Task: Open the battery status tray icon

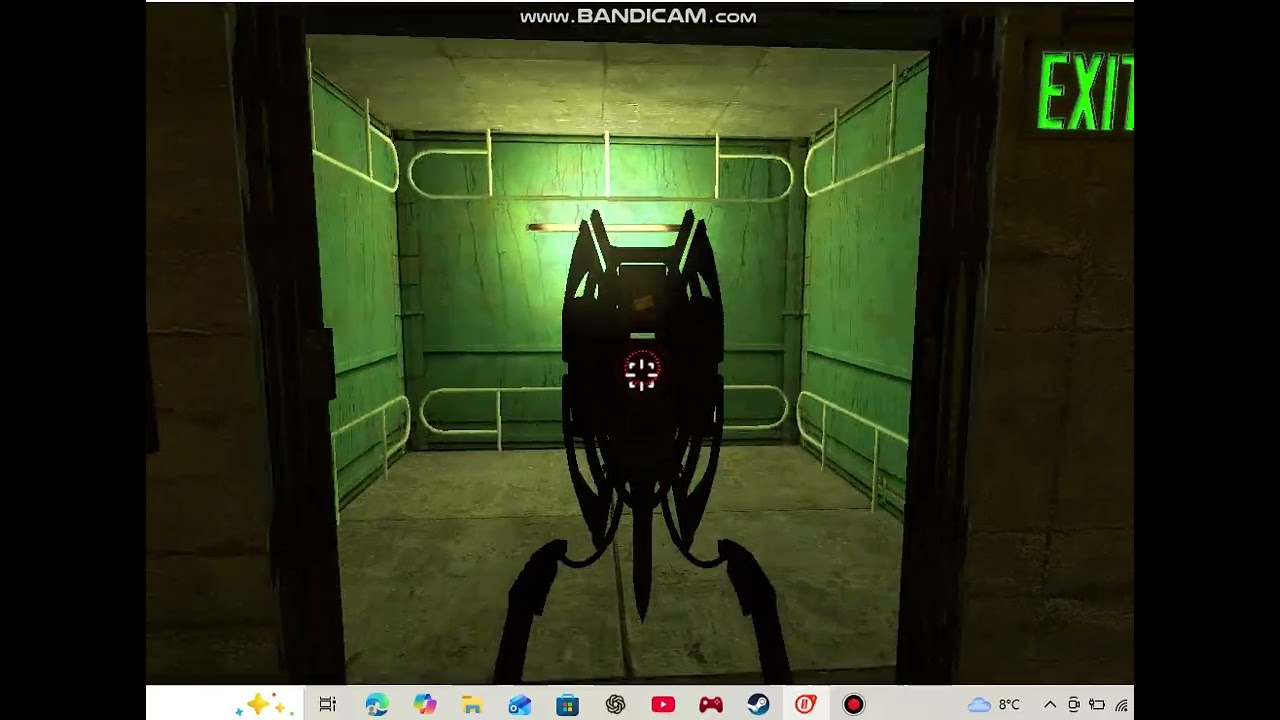Action: coord(1097,705)
